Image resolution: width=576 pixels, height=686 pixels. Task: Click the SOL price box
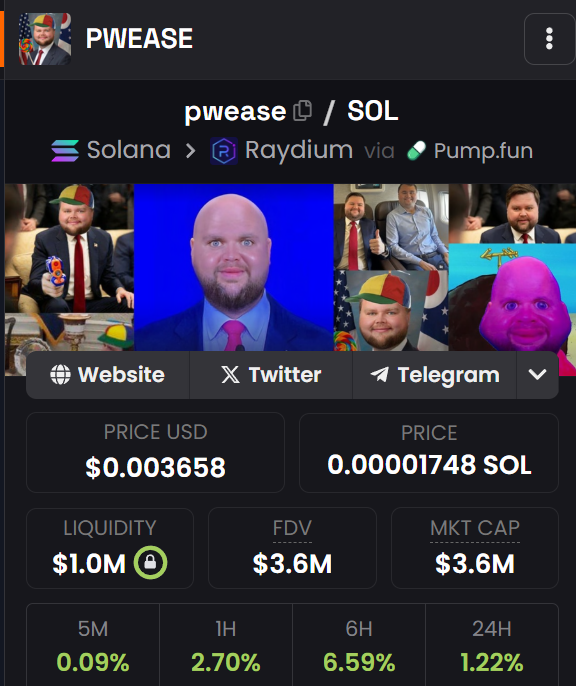click(429, 452)
